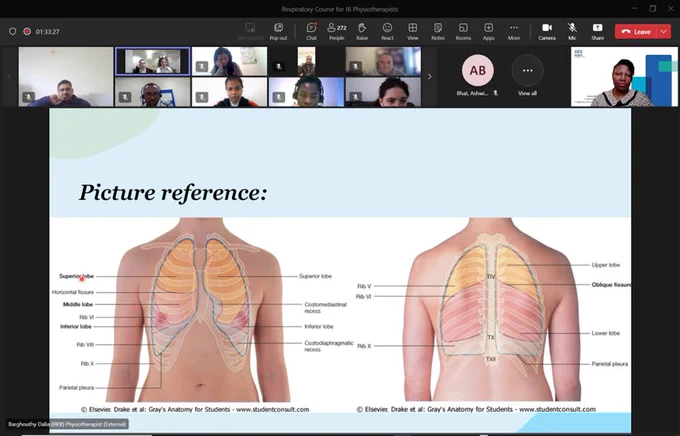This screenshot has width=680, height=436.
Task: Open the View all participants button
Action: (527, 75)
